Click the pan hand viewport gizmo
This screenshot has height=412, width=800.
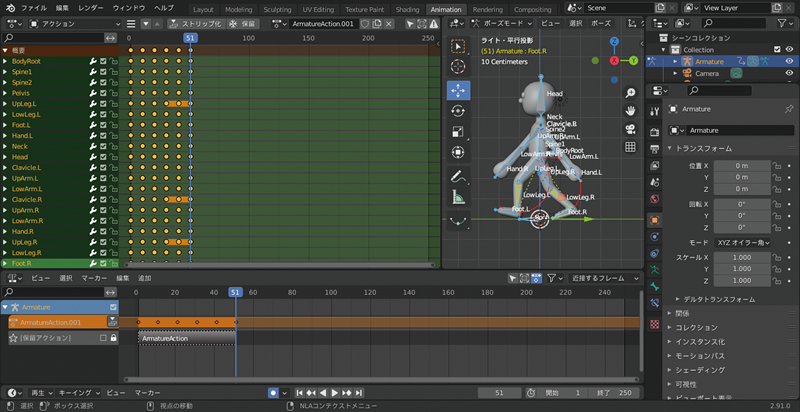(x=631, y=111)
